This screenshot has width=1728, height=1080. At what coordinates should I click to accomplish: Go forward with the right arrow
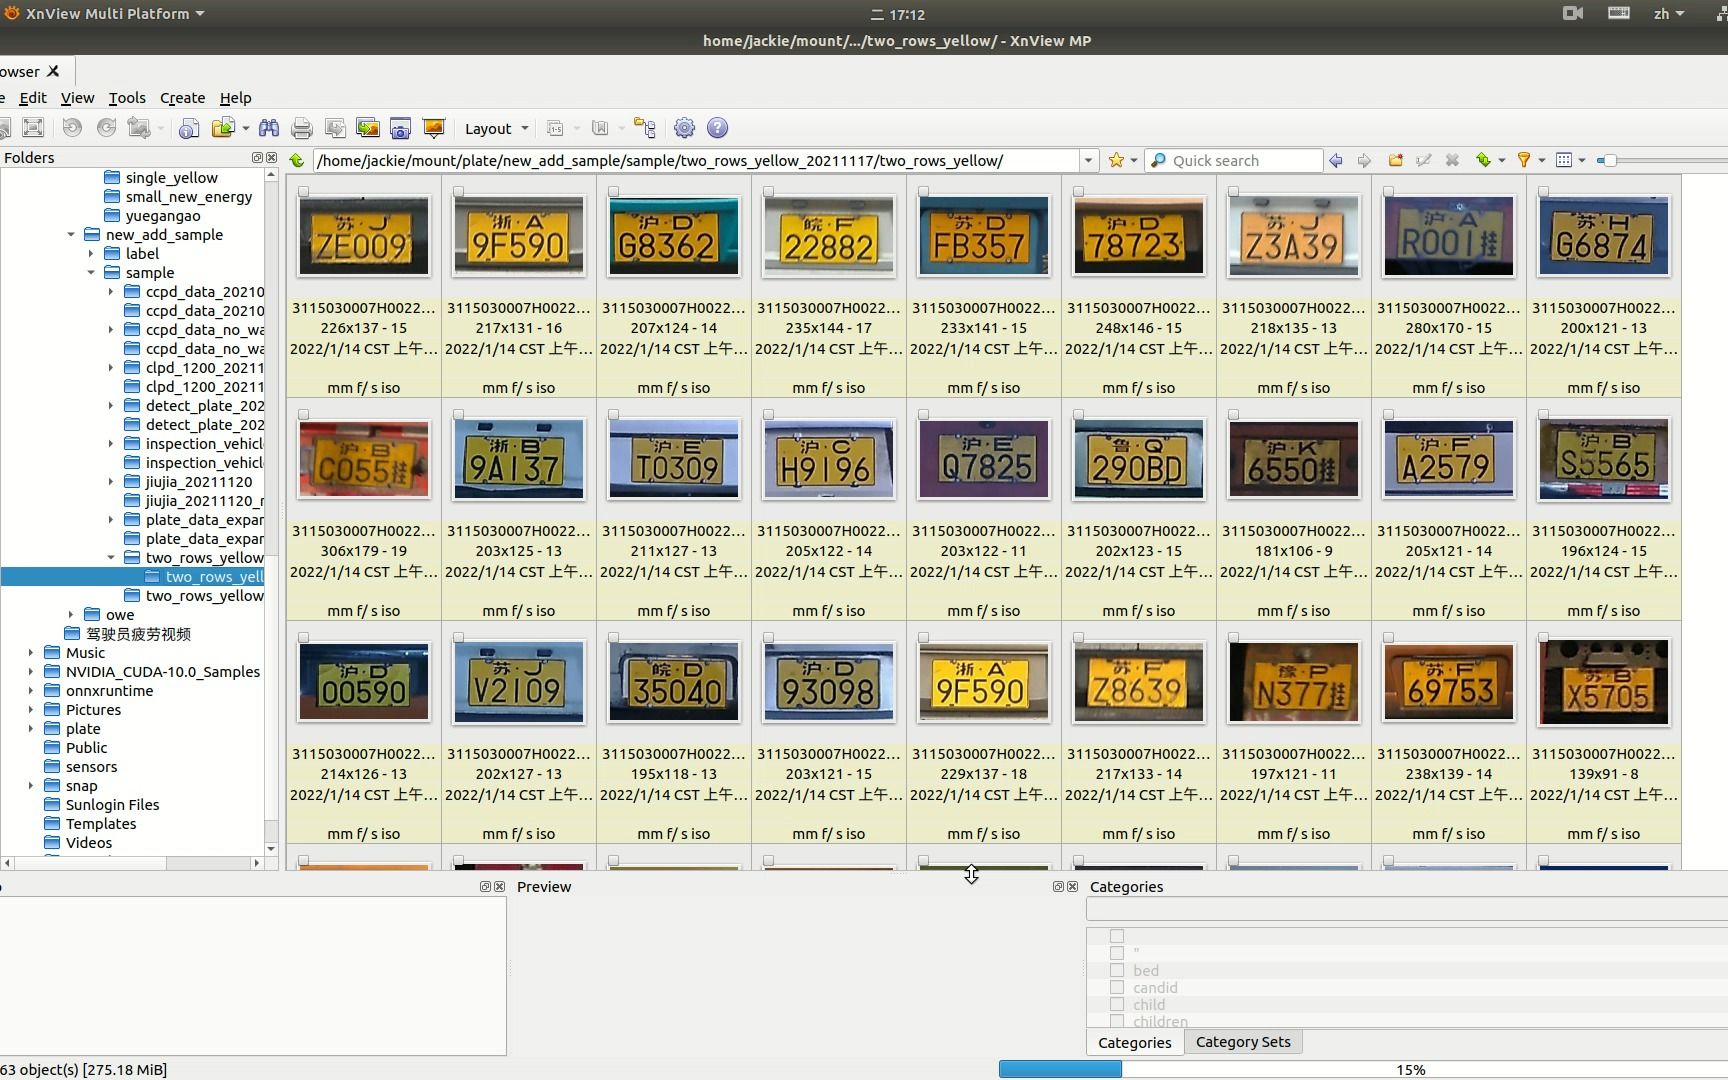(x=1364, y=160)
